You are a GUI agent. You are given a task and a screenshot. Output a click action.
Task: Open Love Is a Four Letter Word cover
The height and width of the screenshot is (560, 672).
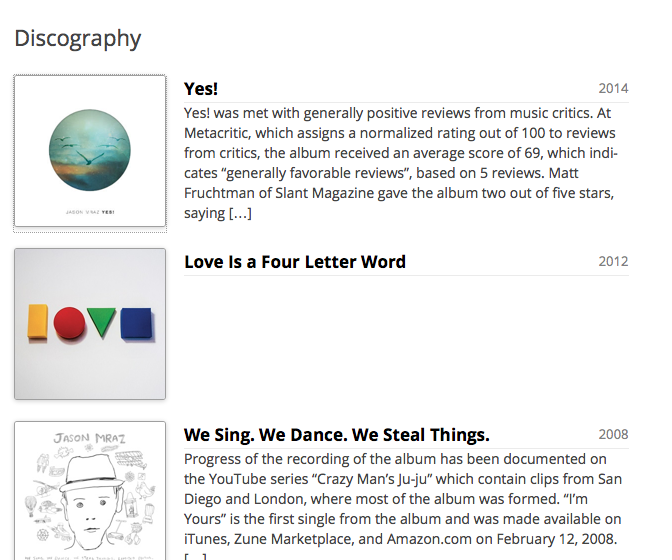[x=90, y=324]
